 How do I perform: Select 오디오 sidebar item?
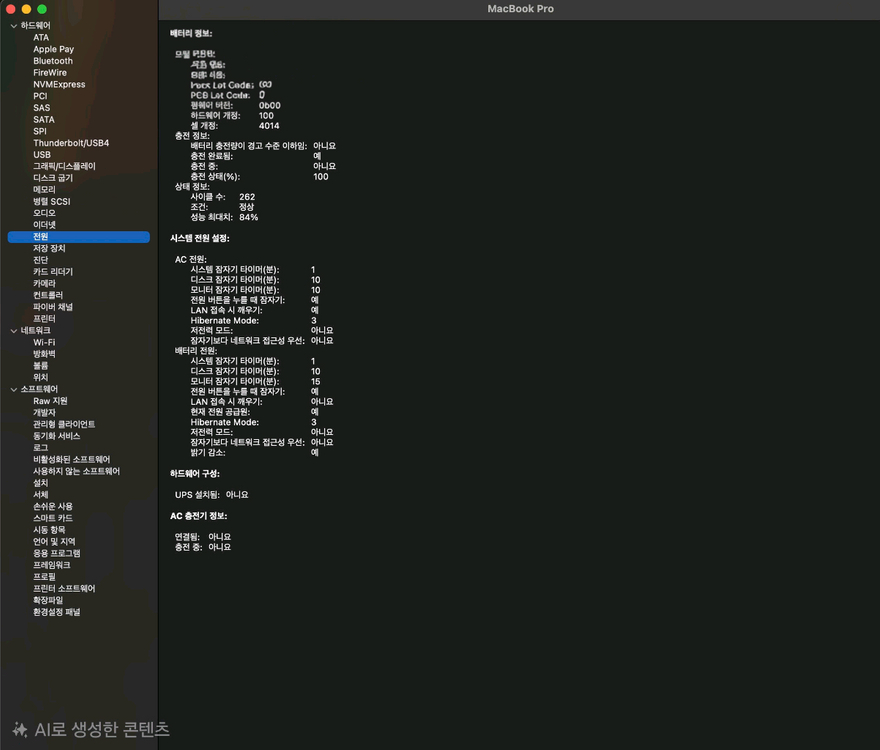click(44, 213)
